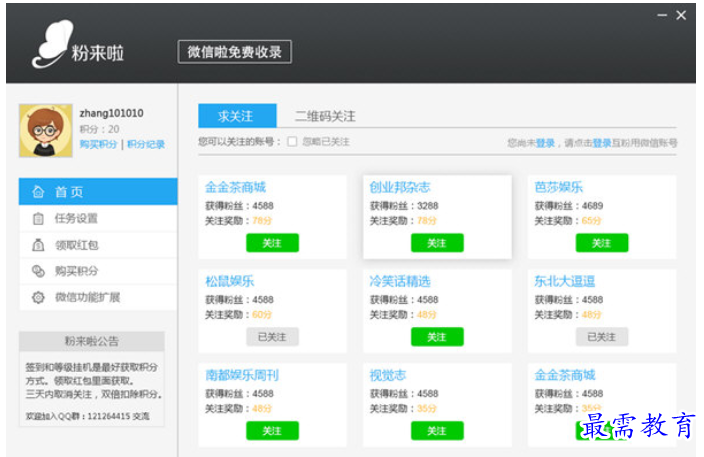Minimize the window using title bar icon
The height and width of the screenshot is (457, 704).
click(x=661, y=14)
